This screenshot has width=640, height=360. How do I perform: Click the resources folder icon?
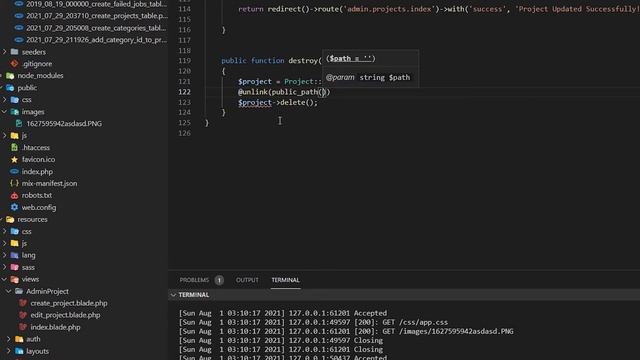(10, 220)
